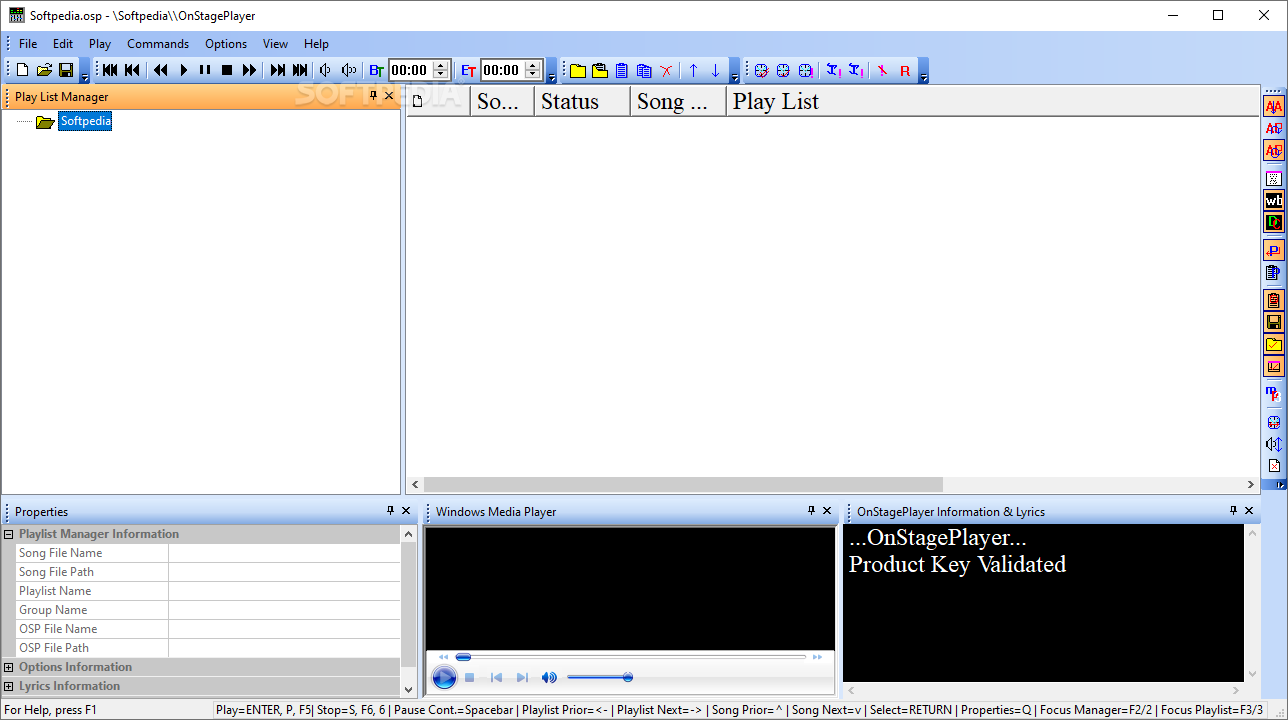
Task: Close the Windows Media Player panel
Action: [x=827, y=511]
